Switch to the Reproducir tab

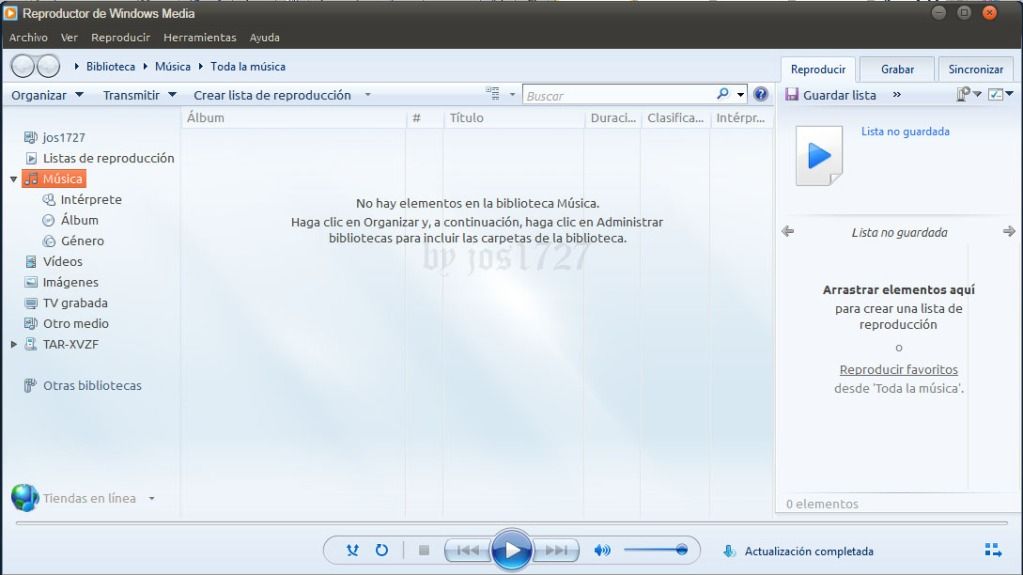818,69
